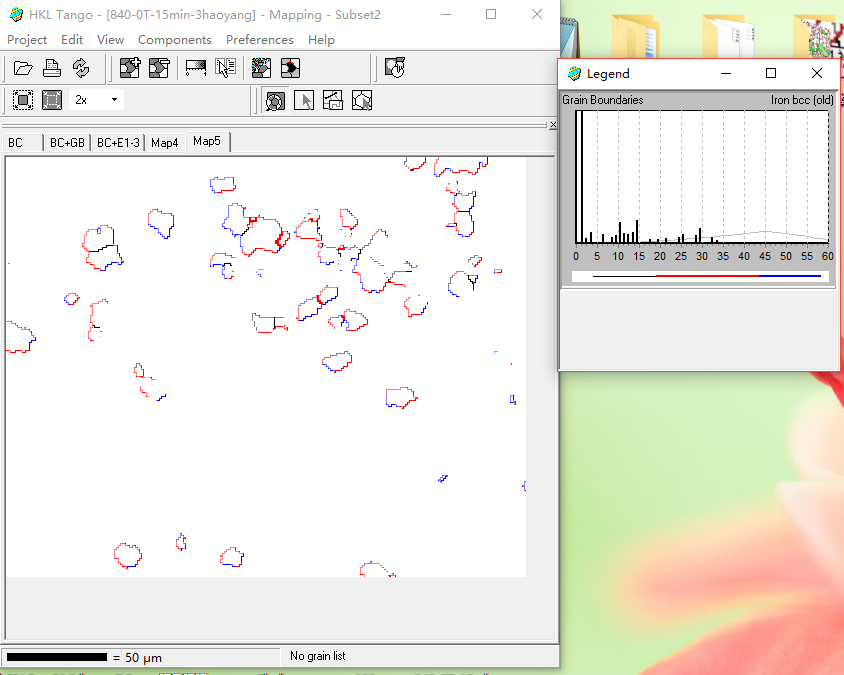Open the noise reduction map icon
The image size is (844, 675).
(x=261, y=68)
